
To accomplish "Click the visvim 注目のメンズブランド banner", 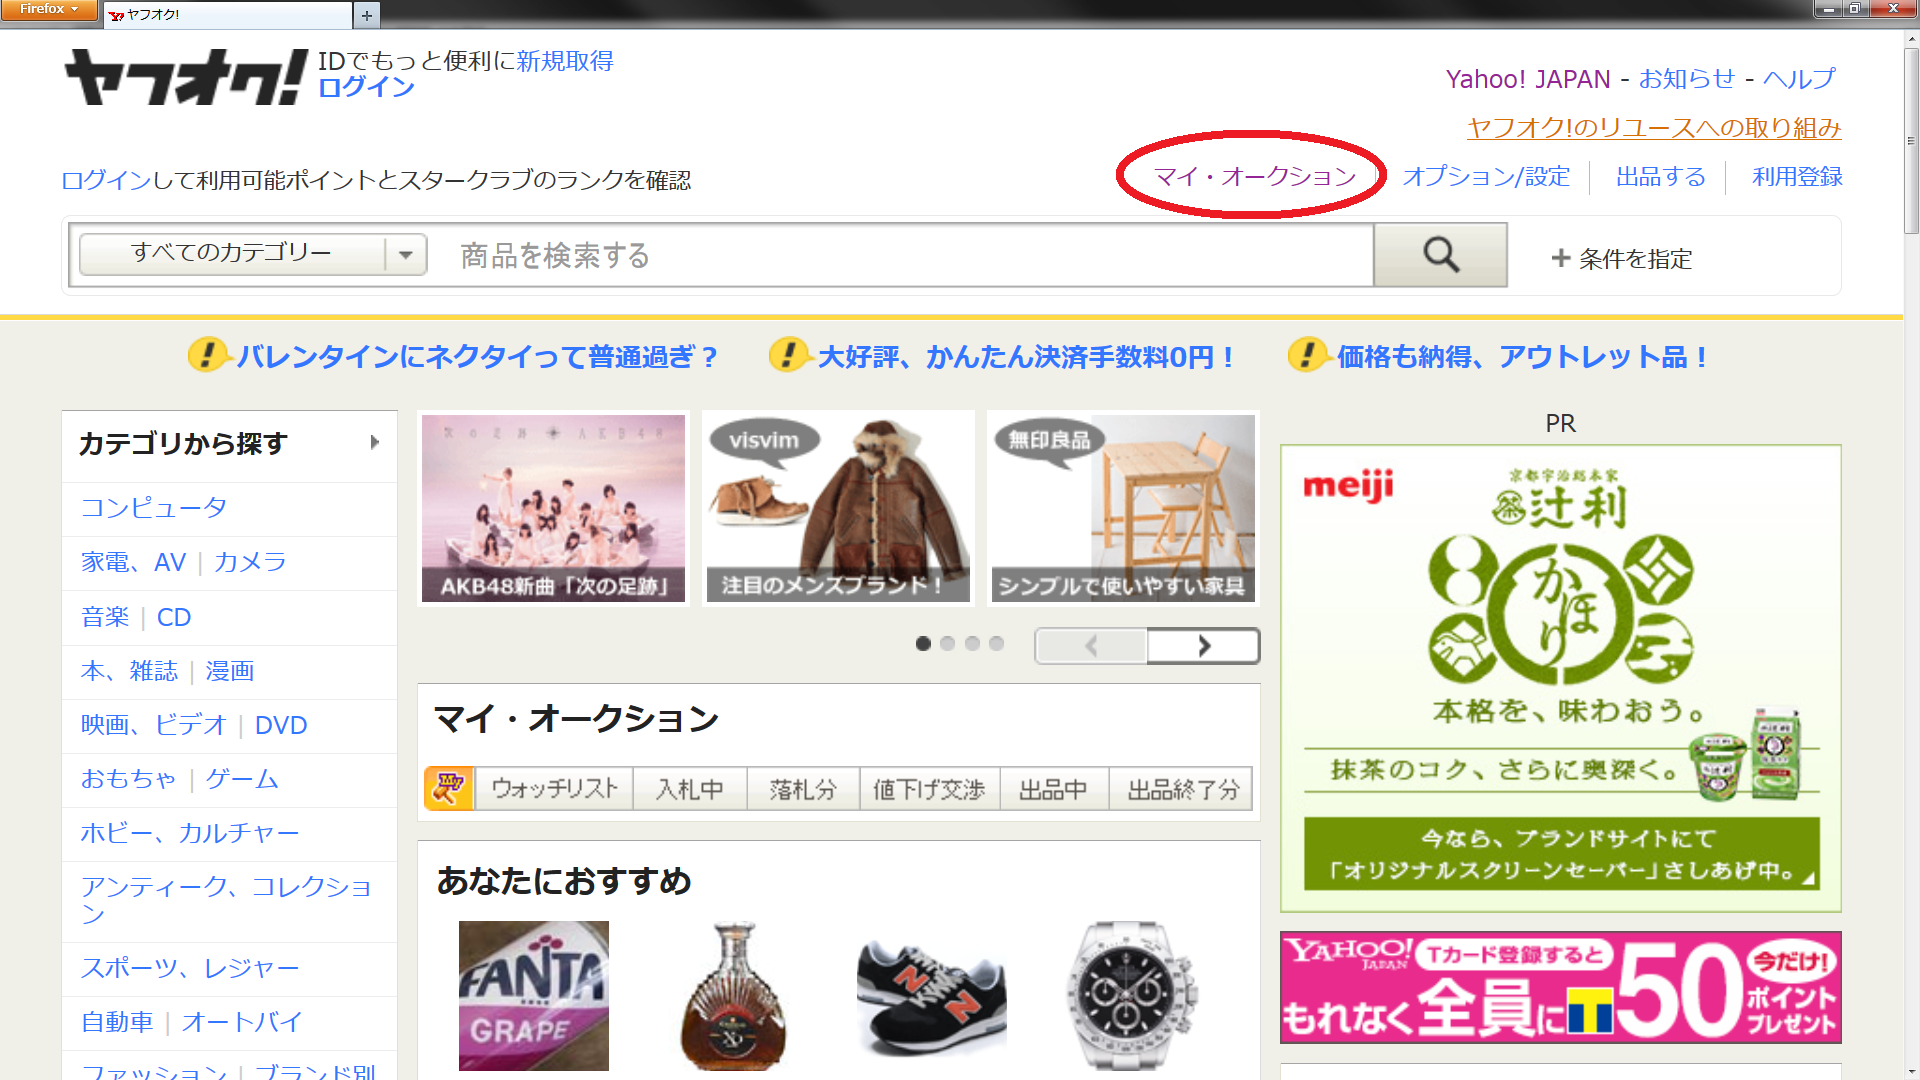I will pos(838,508).
